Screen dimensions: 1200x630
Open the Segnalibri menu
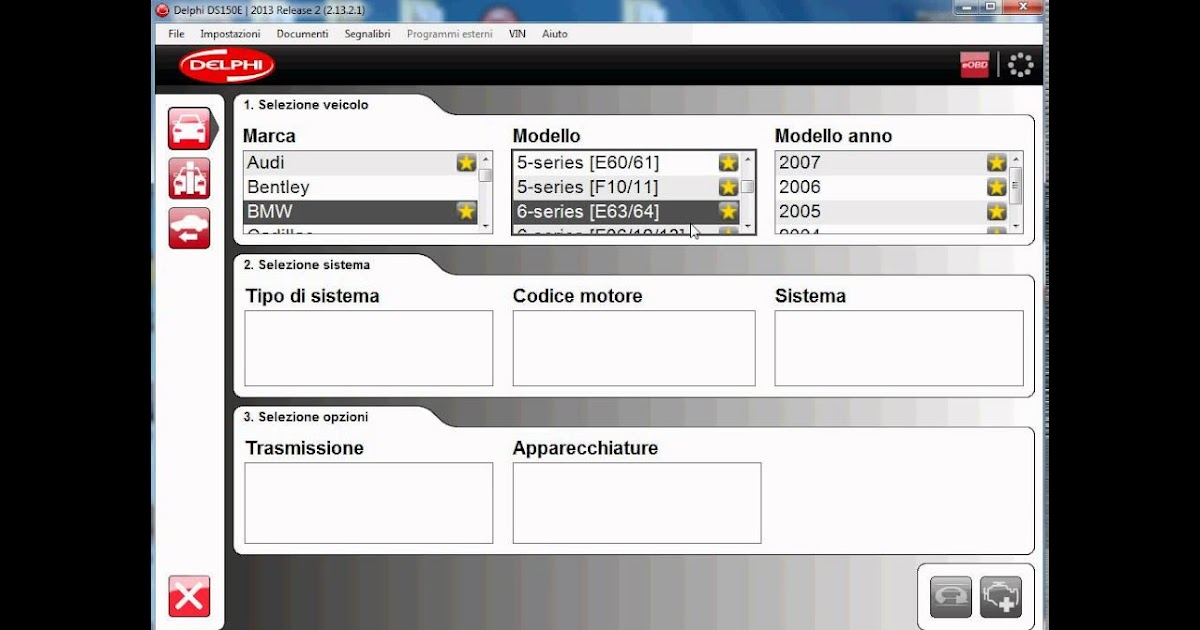coord(367,34)
